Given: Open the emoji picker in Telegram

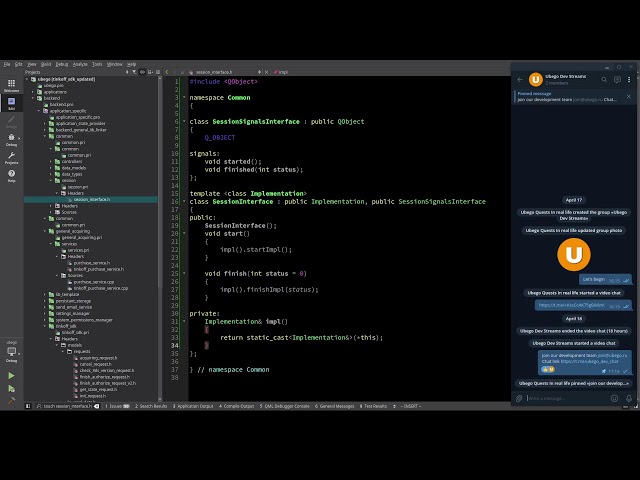Looking at the screenshot, I should click(x=614, y=398).
